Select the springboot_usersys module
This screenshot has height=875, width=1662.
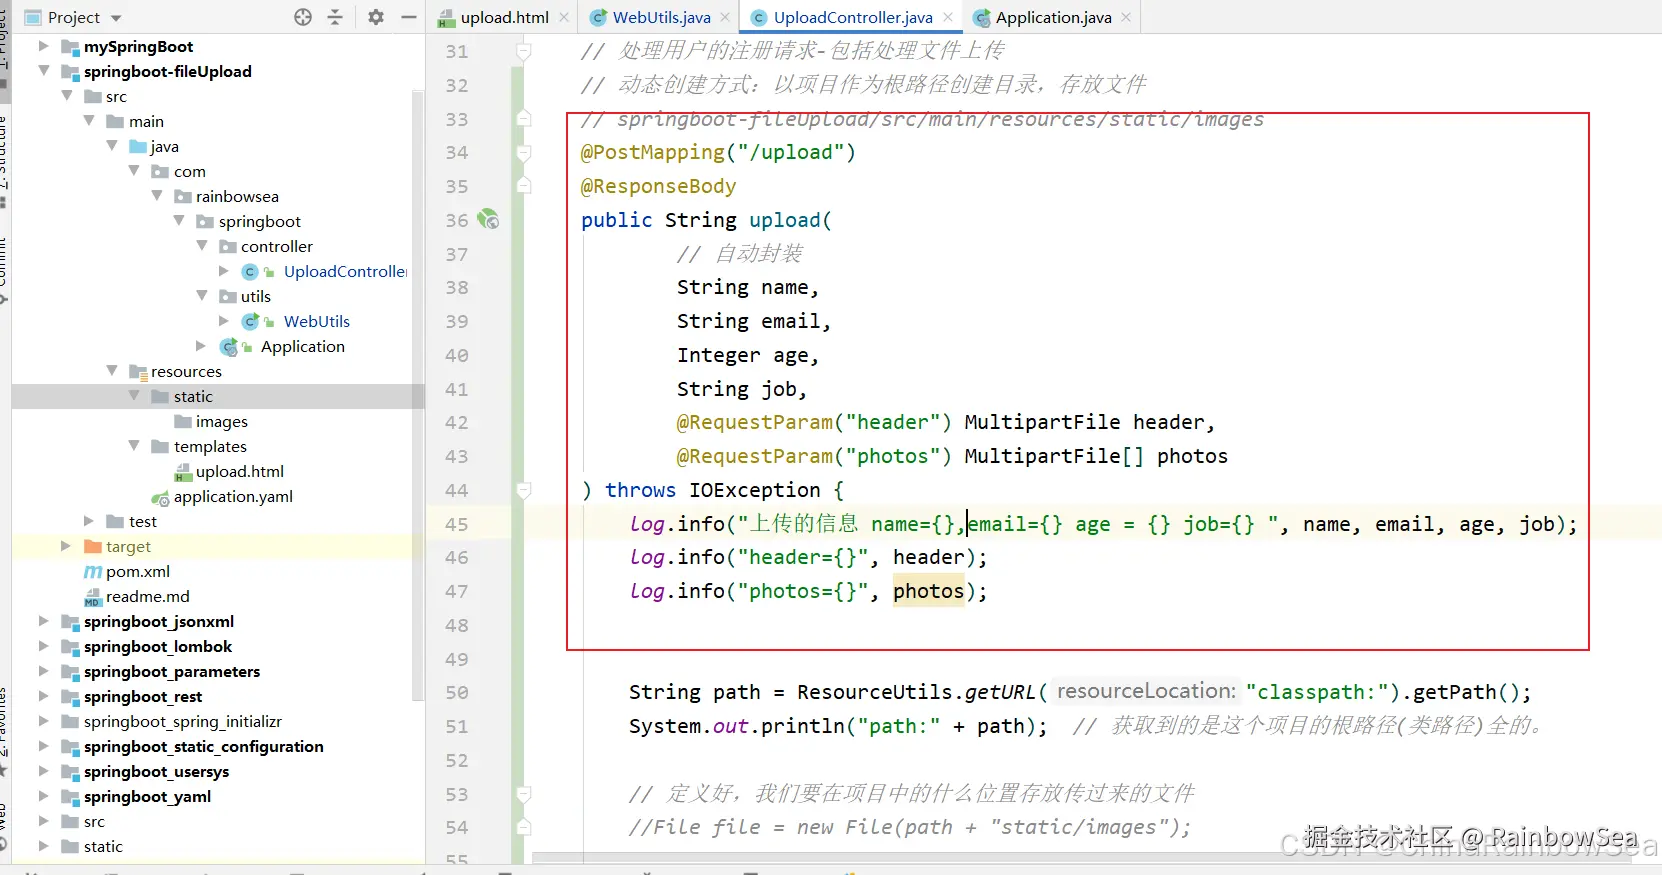(x=157, y=771)
